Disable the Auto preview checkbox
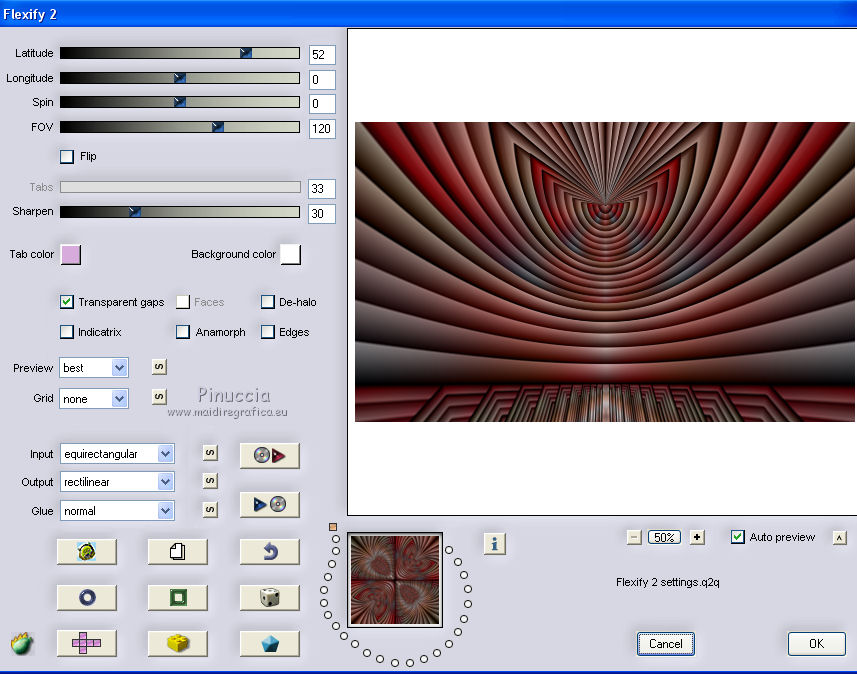The width and height of the screenshot is (857, 674). [737, 537]
